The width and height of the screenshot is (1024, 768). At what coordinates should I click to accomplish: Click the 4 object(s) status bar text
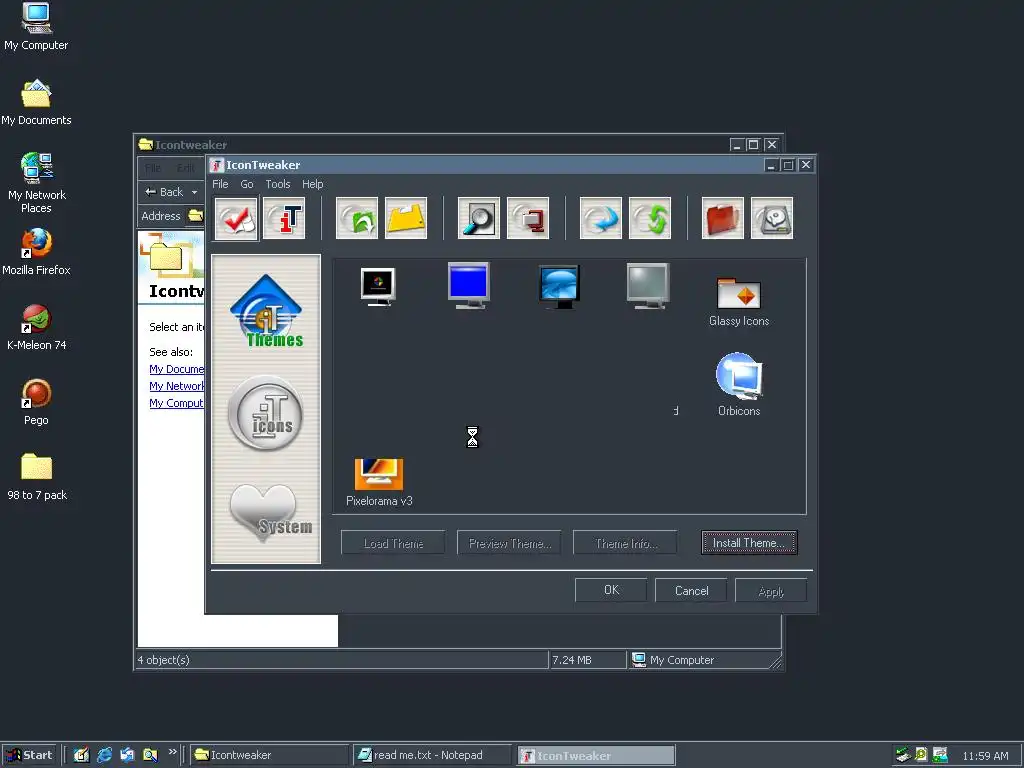[163, 660]
